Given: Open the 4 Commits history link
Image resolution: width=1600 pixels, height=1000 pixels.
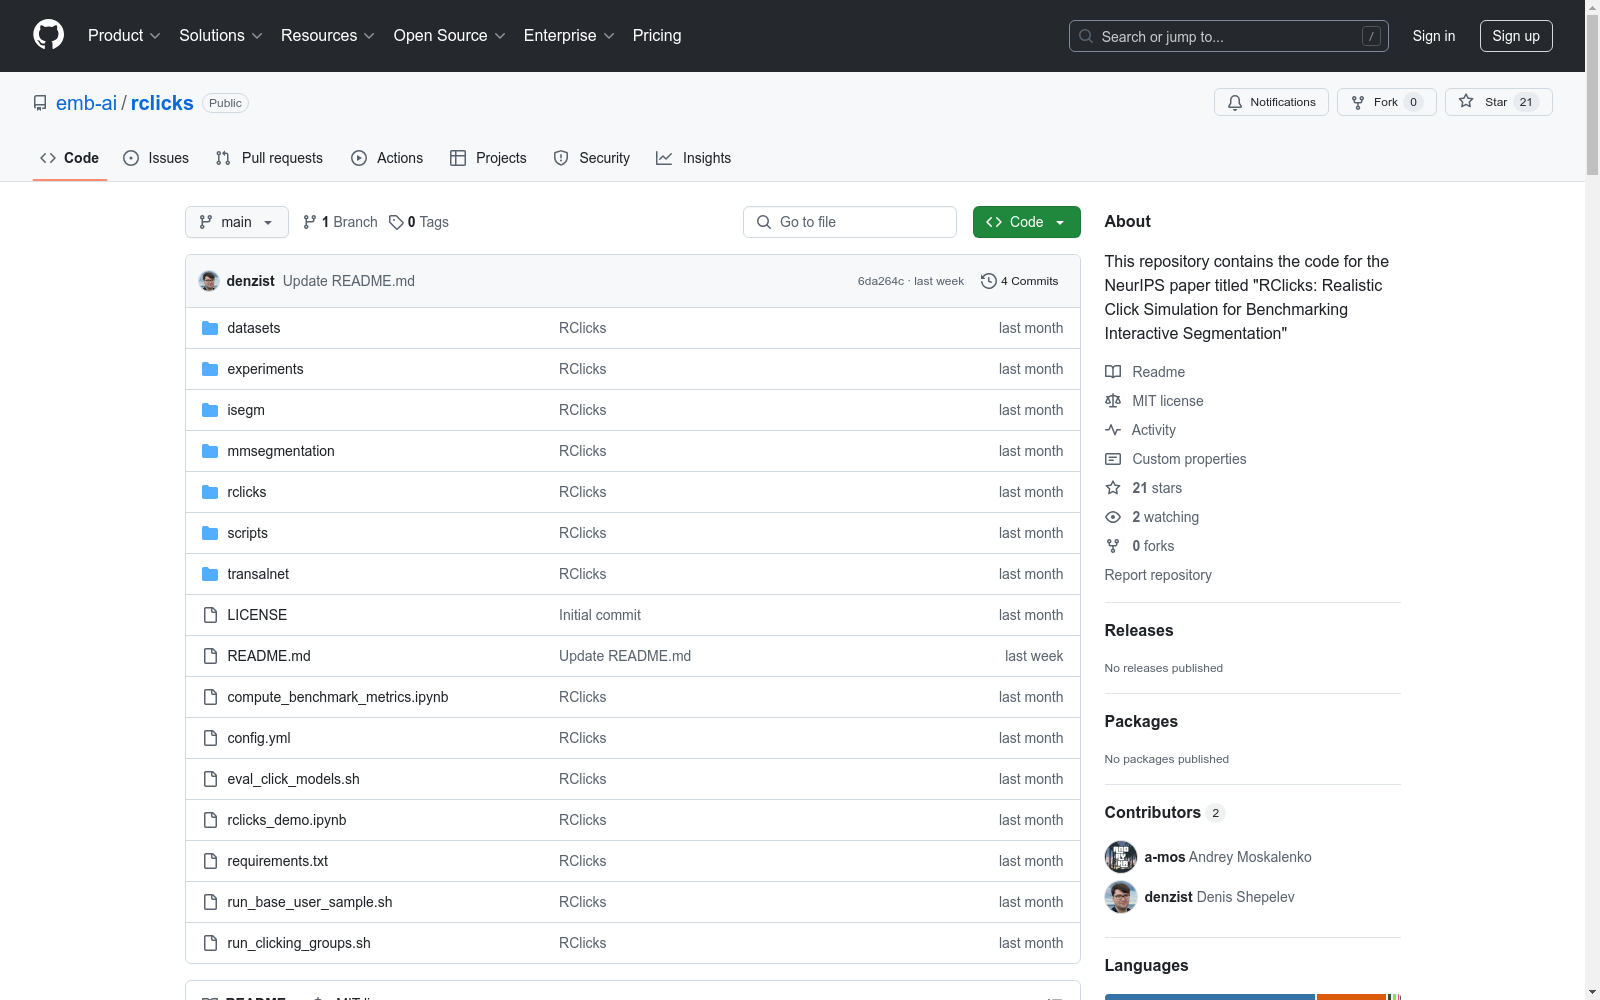Looking at the screenshot, I should (1020, 281).
